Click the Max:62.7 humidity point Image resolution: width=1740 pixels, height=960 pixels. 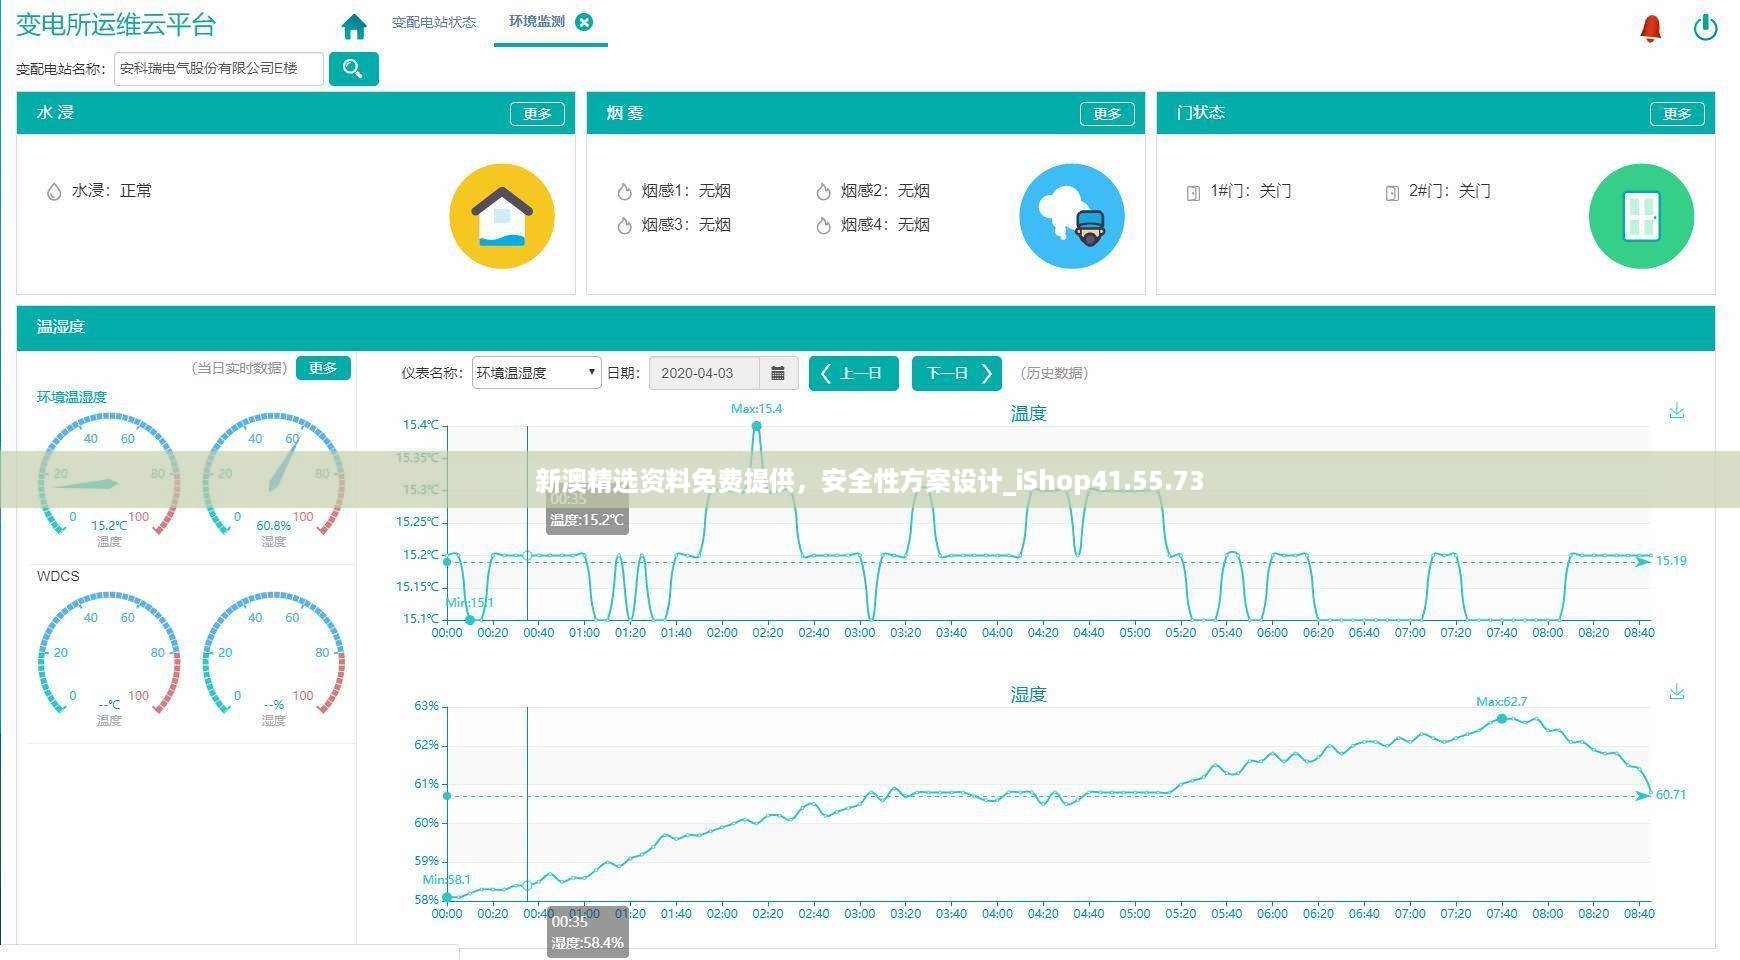click(x=1501, y=718)
